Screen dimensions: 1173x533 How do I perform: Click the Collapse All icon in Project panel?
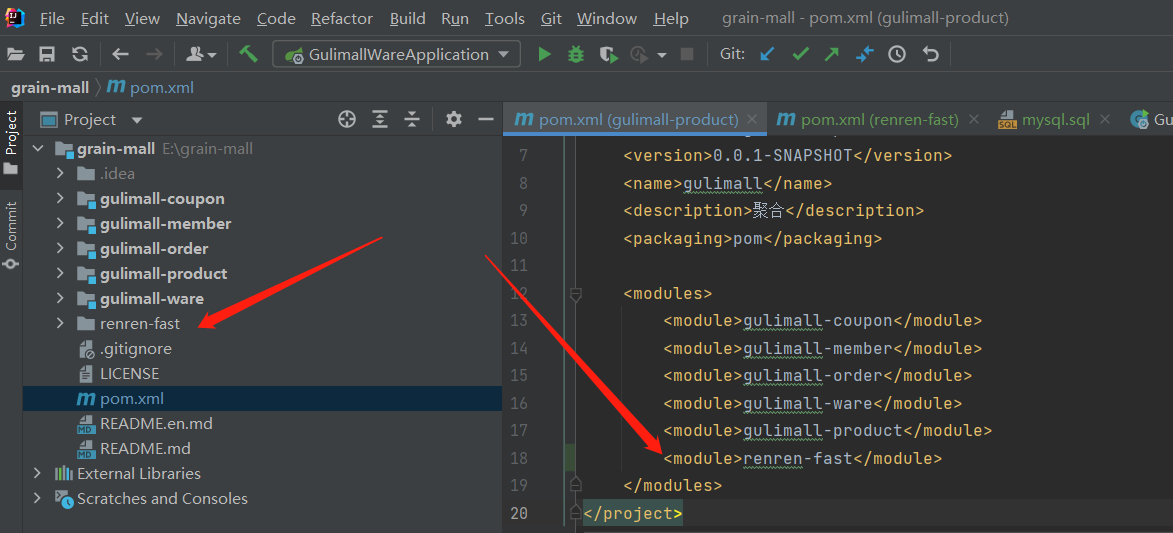click(x=411, y=119)
